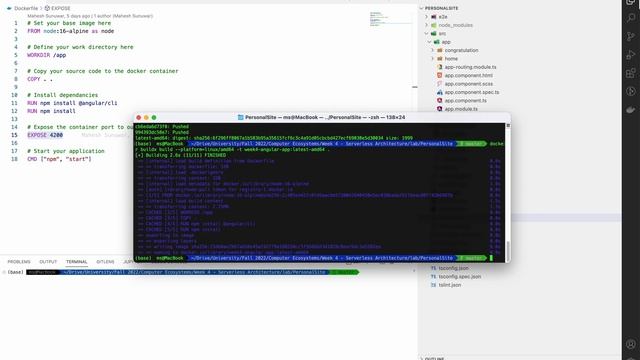Open the Accounts icon in activity bar
Viewport: 640px width, 360px height.
[631, 344]
